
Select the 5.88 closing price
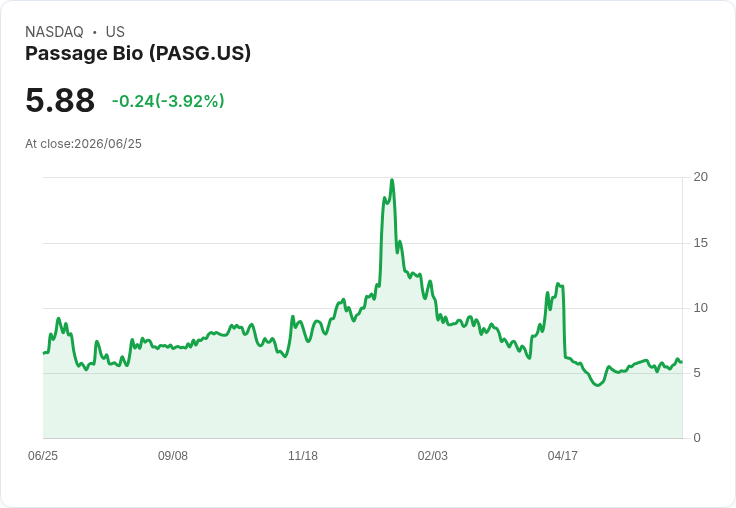[x=60, y=100]
